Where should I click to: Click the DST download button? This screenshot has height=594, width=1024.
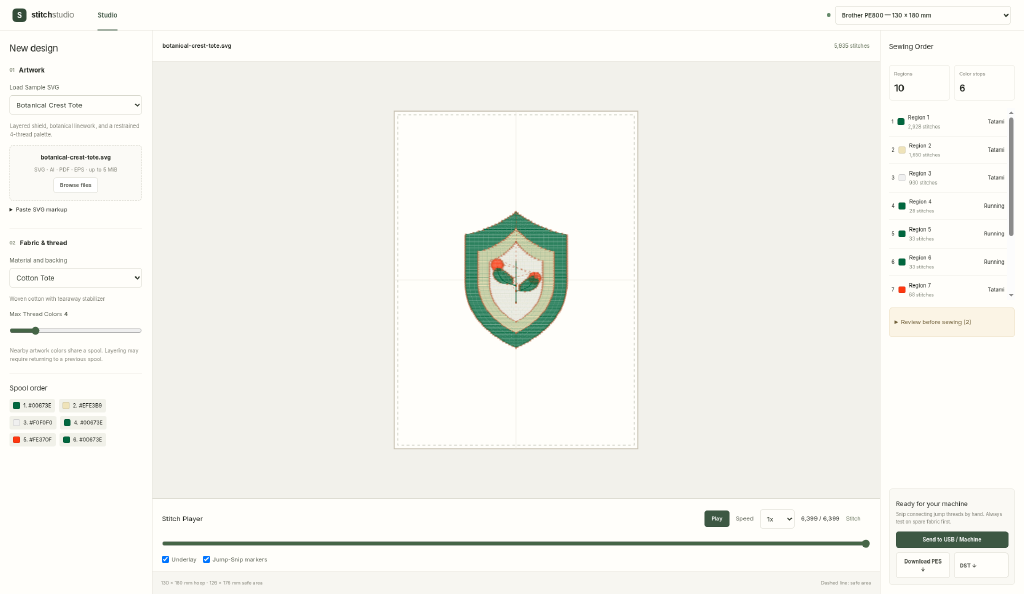(x=981, y=565)
